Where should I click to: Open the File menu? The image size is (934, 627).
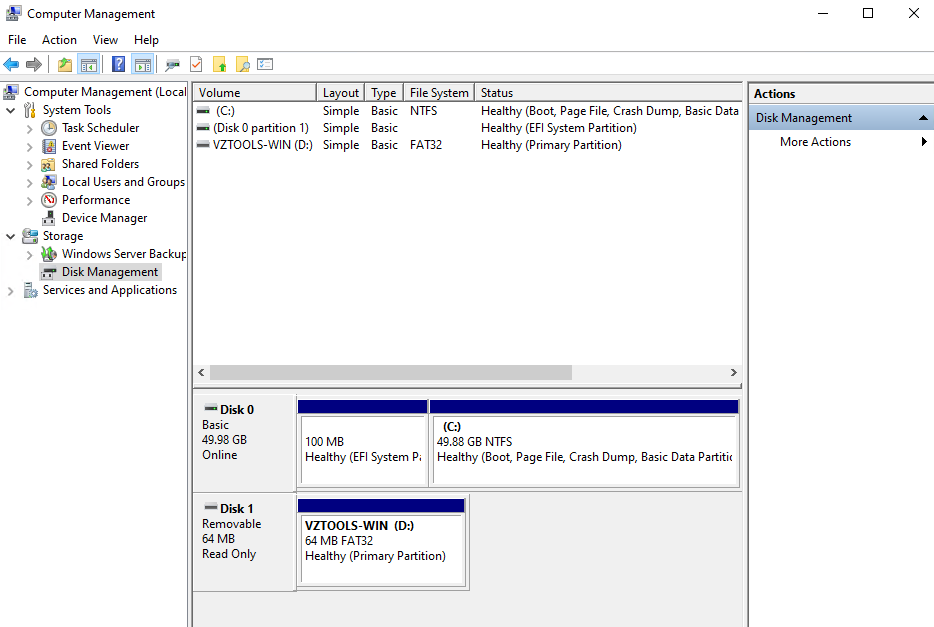tap(17, 40)
